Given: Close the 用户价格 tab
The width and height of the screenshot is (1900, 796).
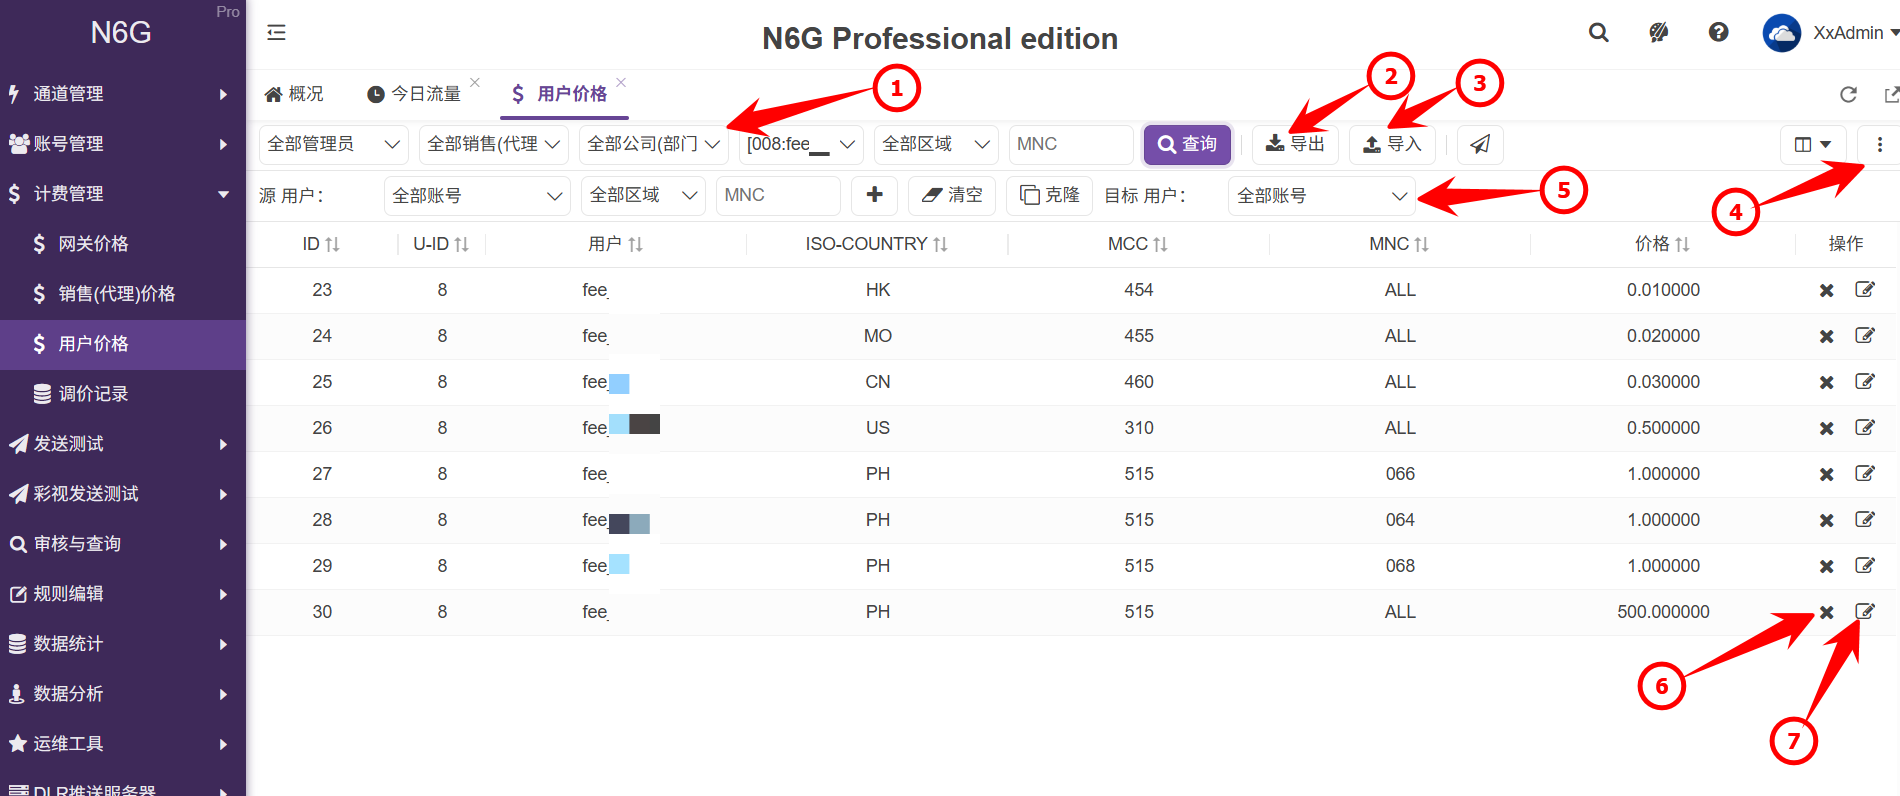Looking at the screenshot, I should 621,82.
